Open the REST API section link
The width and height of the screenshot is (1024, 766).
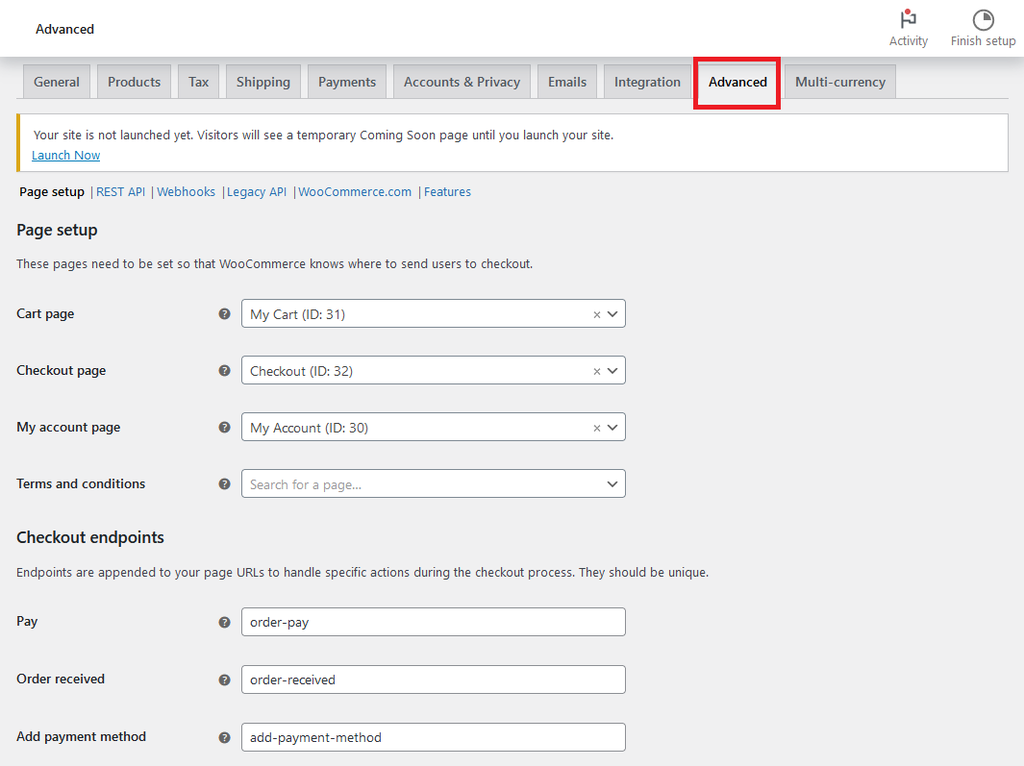[121, 192]
